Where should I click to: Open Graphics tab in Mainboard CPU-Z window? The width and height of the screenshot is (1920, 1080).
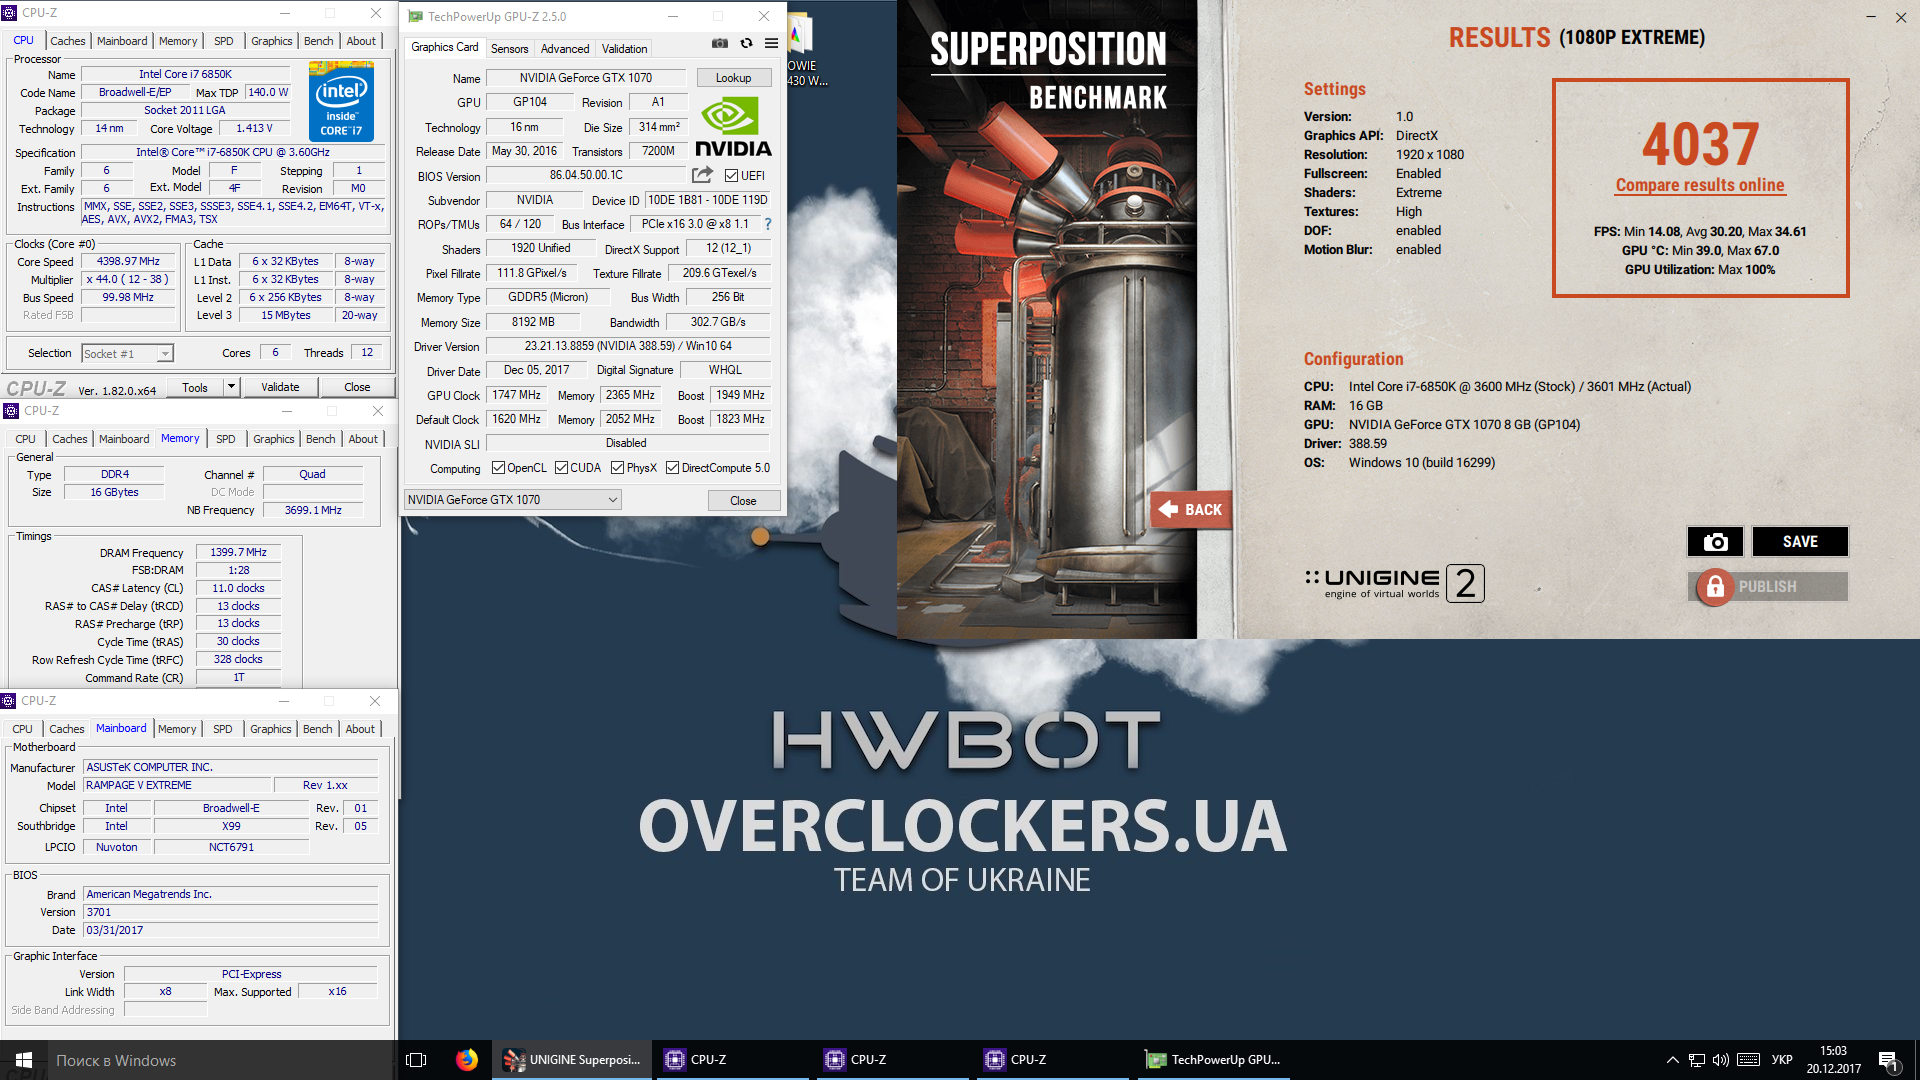pyautogui.click(x=271, y=729)
